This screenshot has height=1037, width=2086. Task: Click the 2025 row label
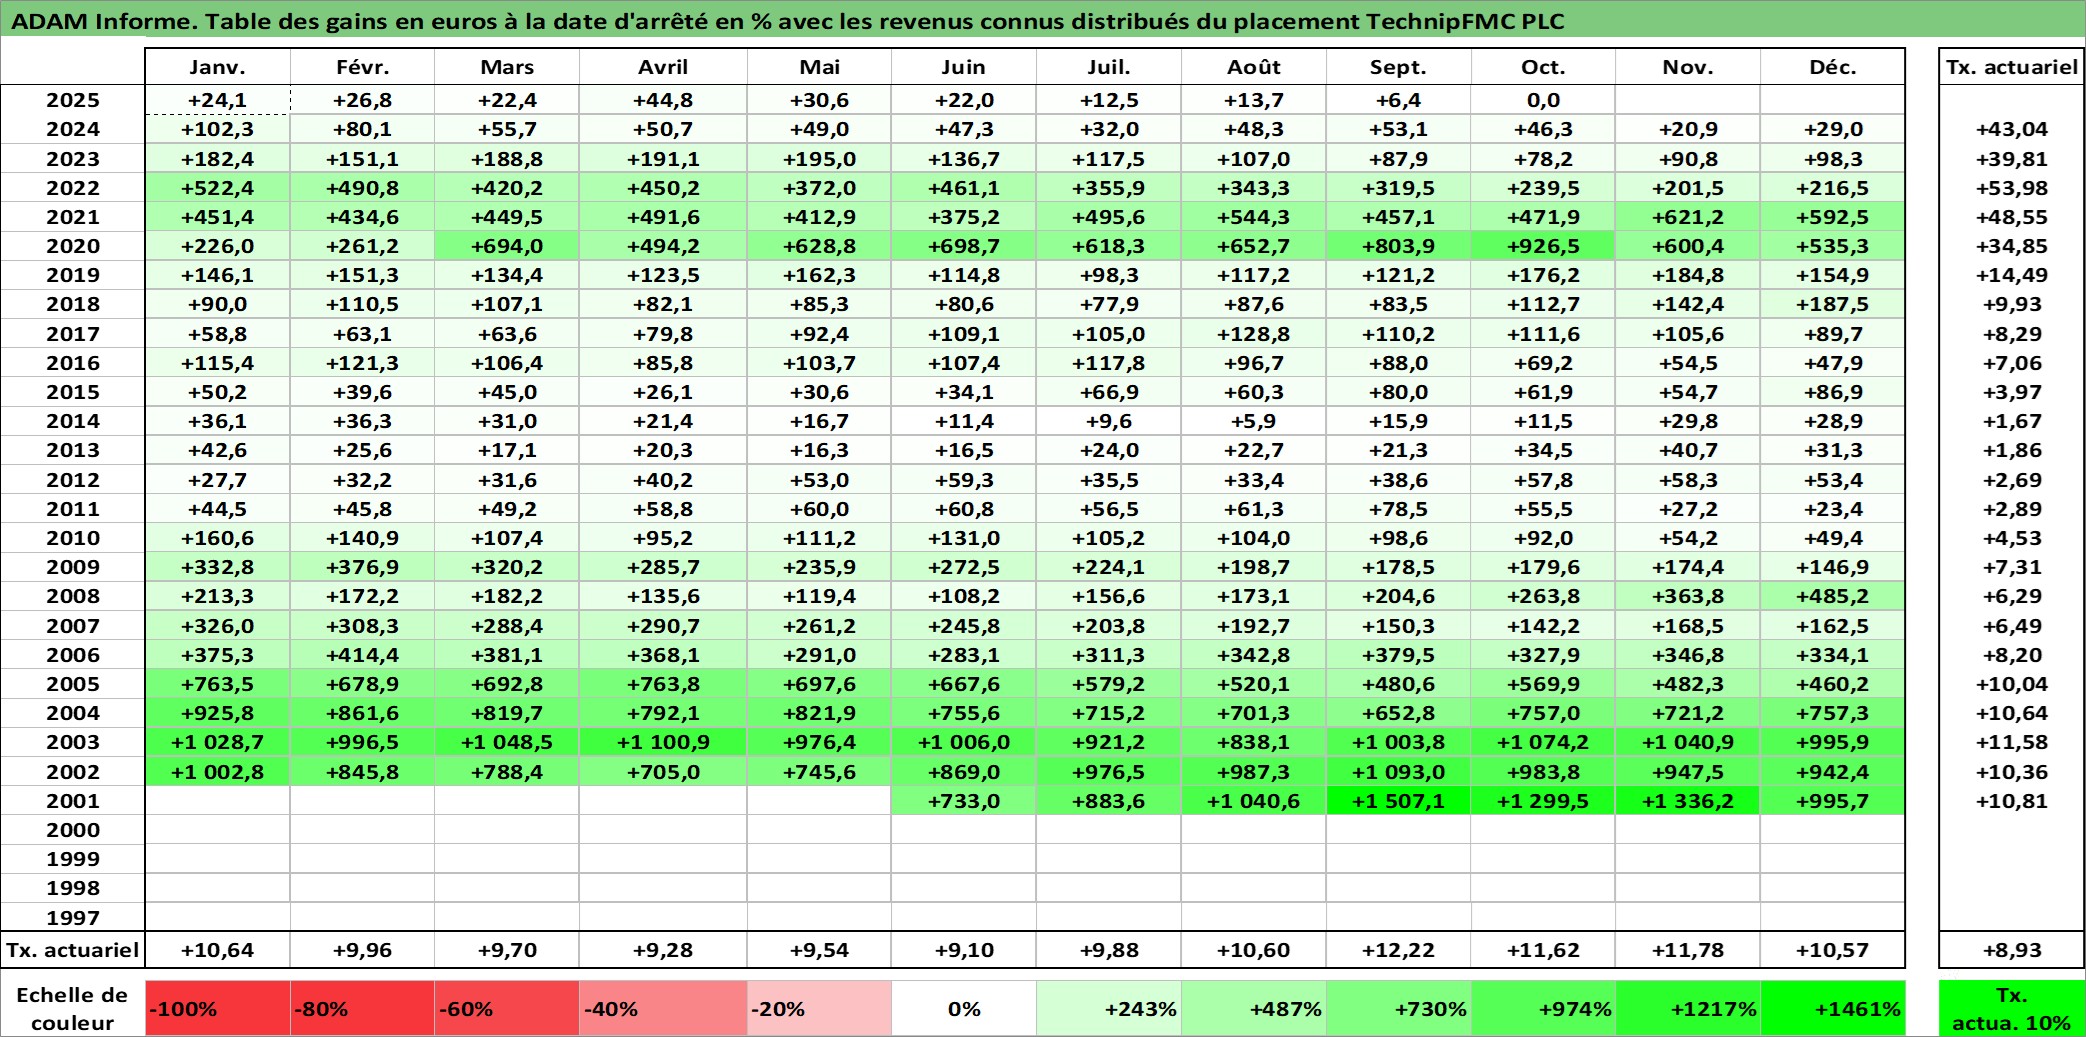pos(73,100)
